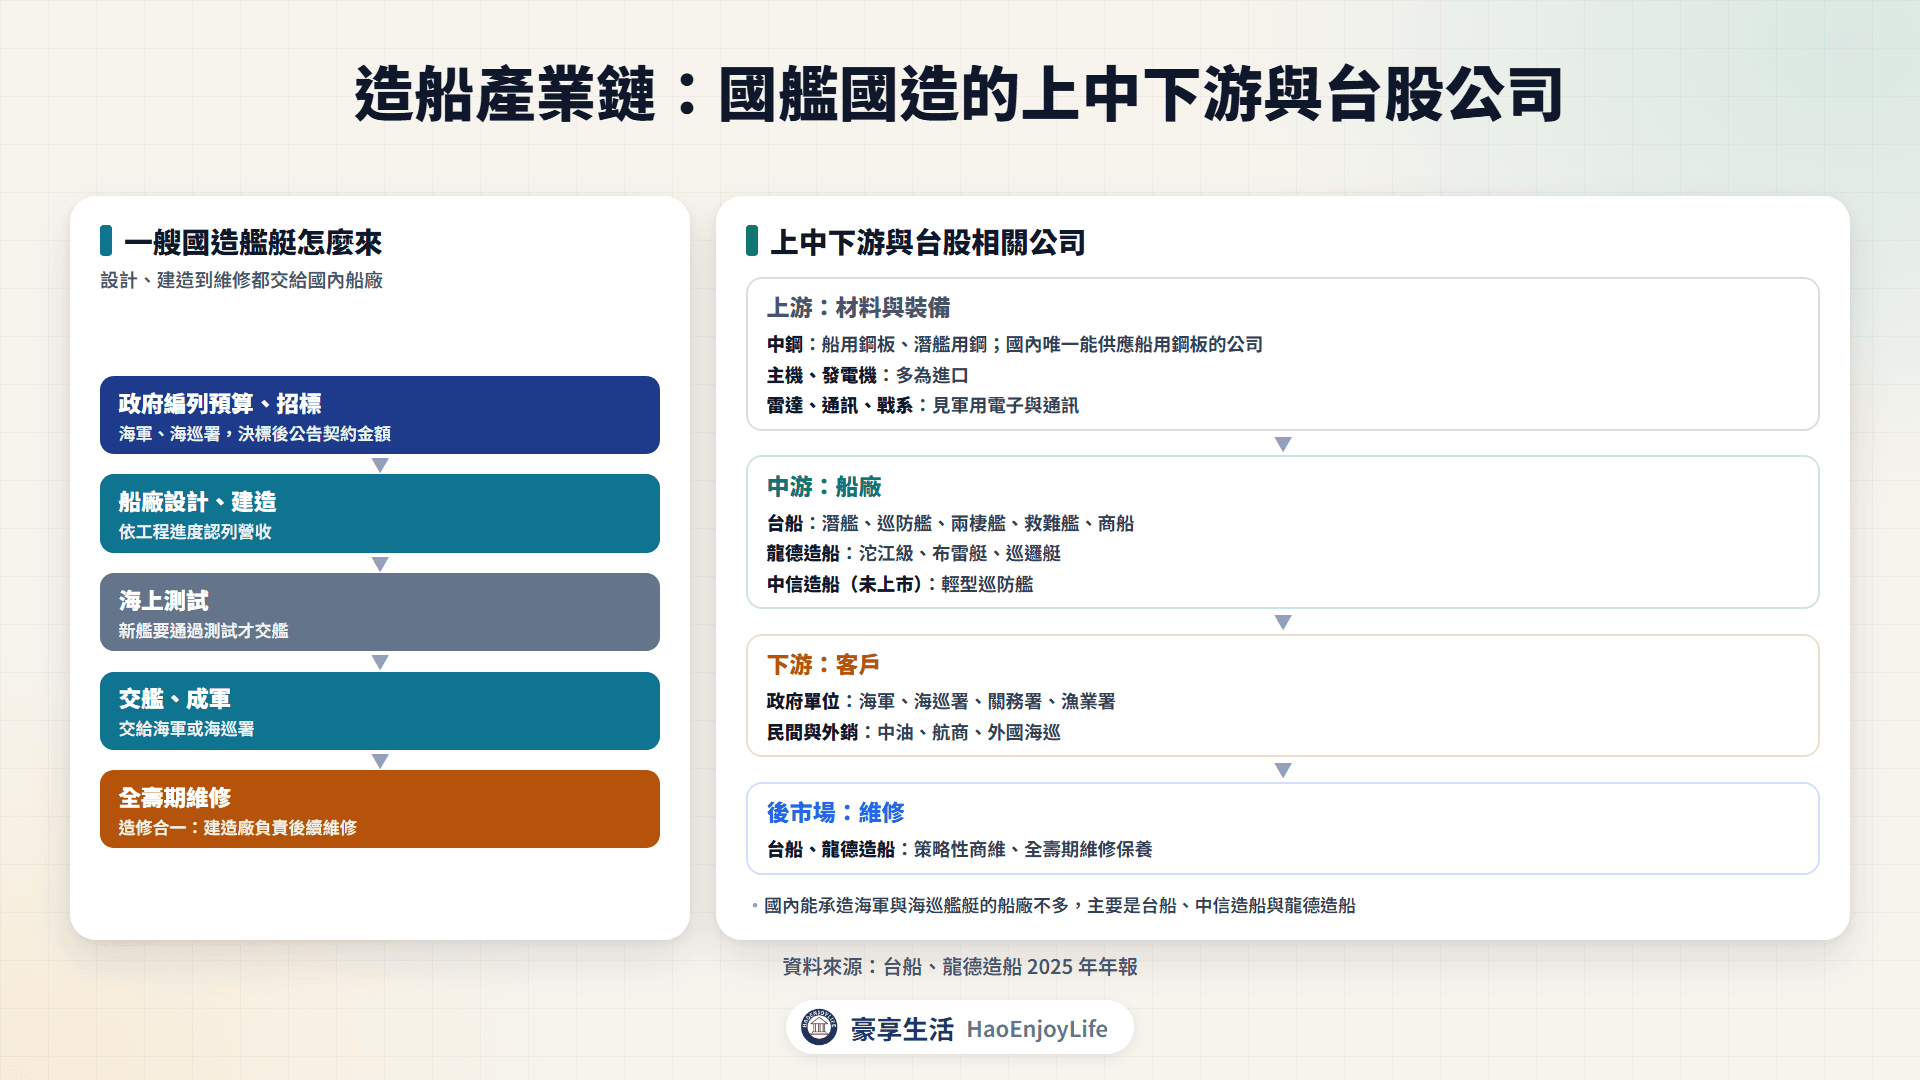Click the 上游：材料與裝備 heading

tap(858, 308)
